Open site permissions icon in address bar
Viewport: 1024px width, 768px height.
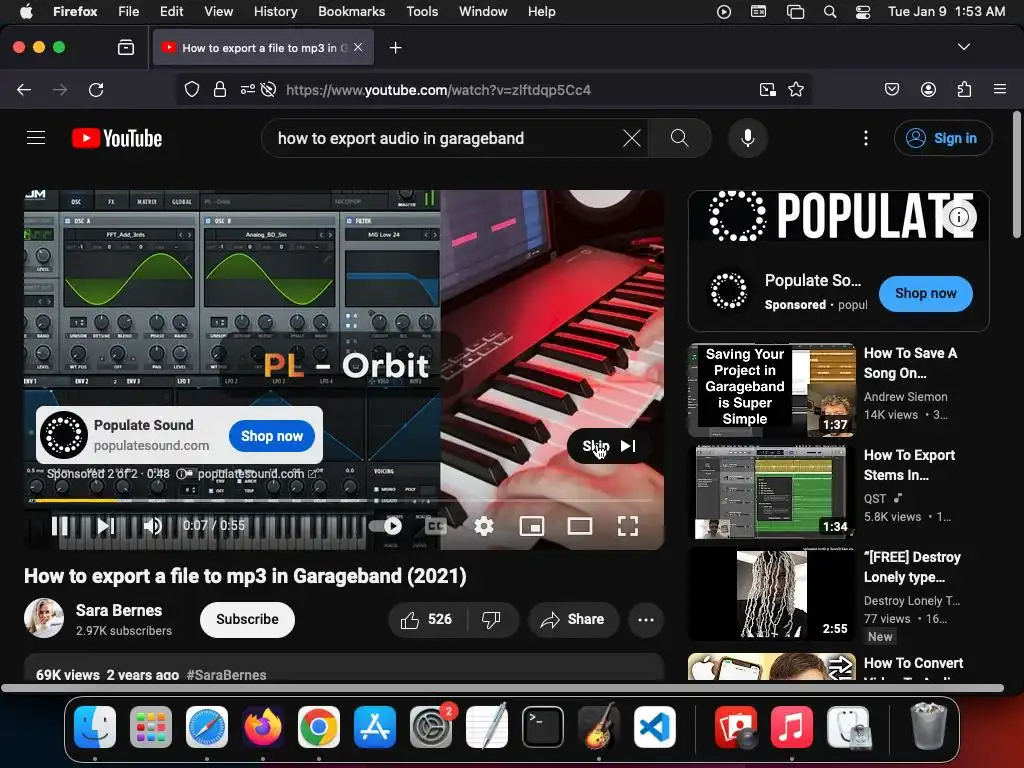248,89
